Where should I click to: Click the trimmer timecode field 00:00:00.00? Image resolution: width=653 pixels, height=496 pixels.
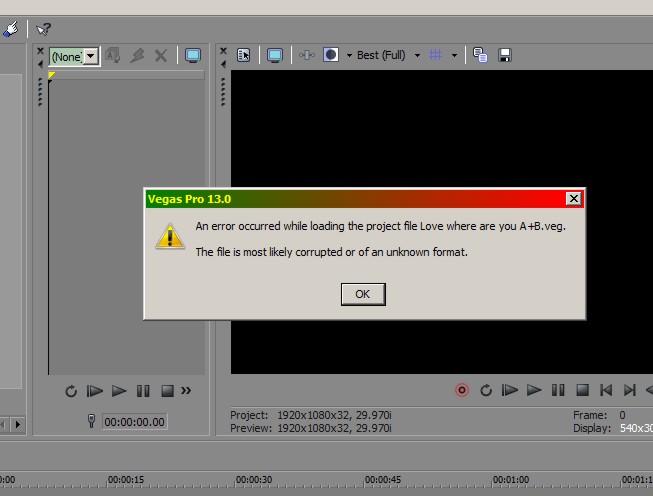tap(134, 422)
